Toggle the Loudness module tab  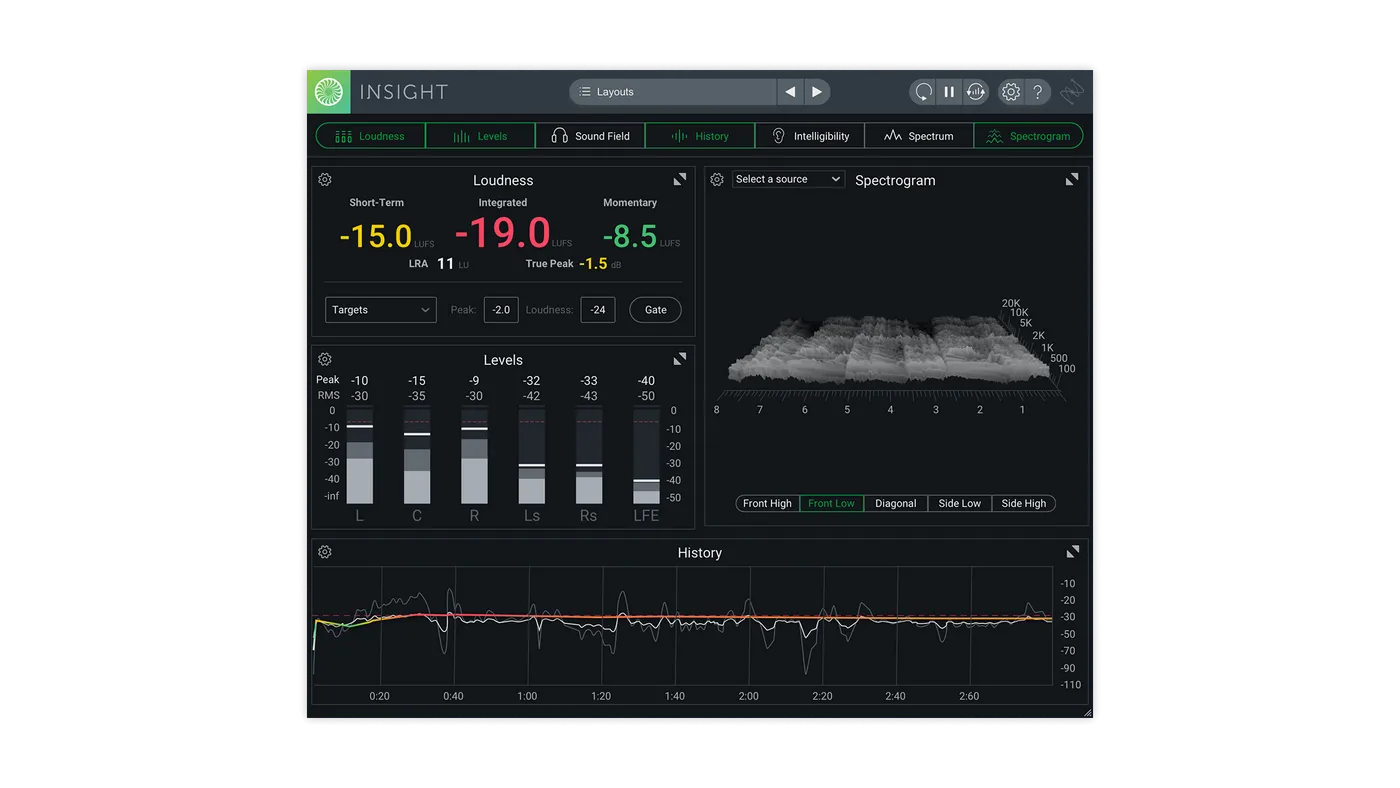[371, 136]
